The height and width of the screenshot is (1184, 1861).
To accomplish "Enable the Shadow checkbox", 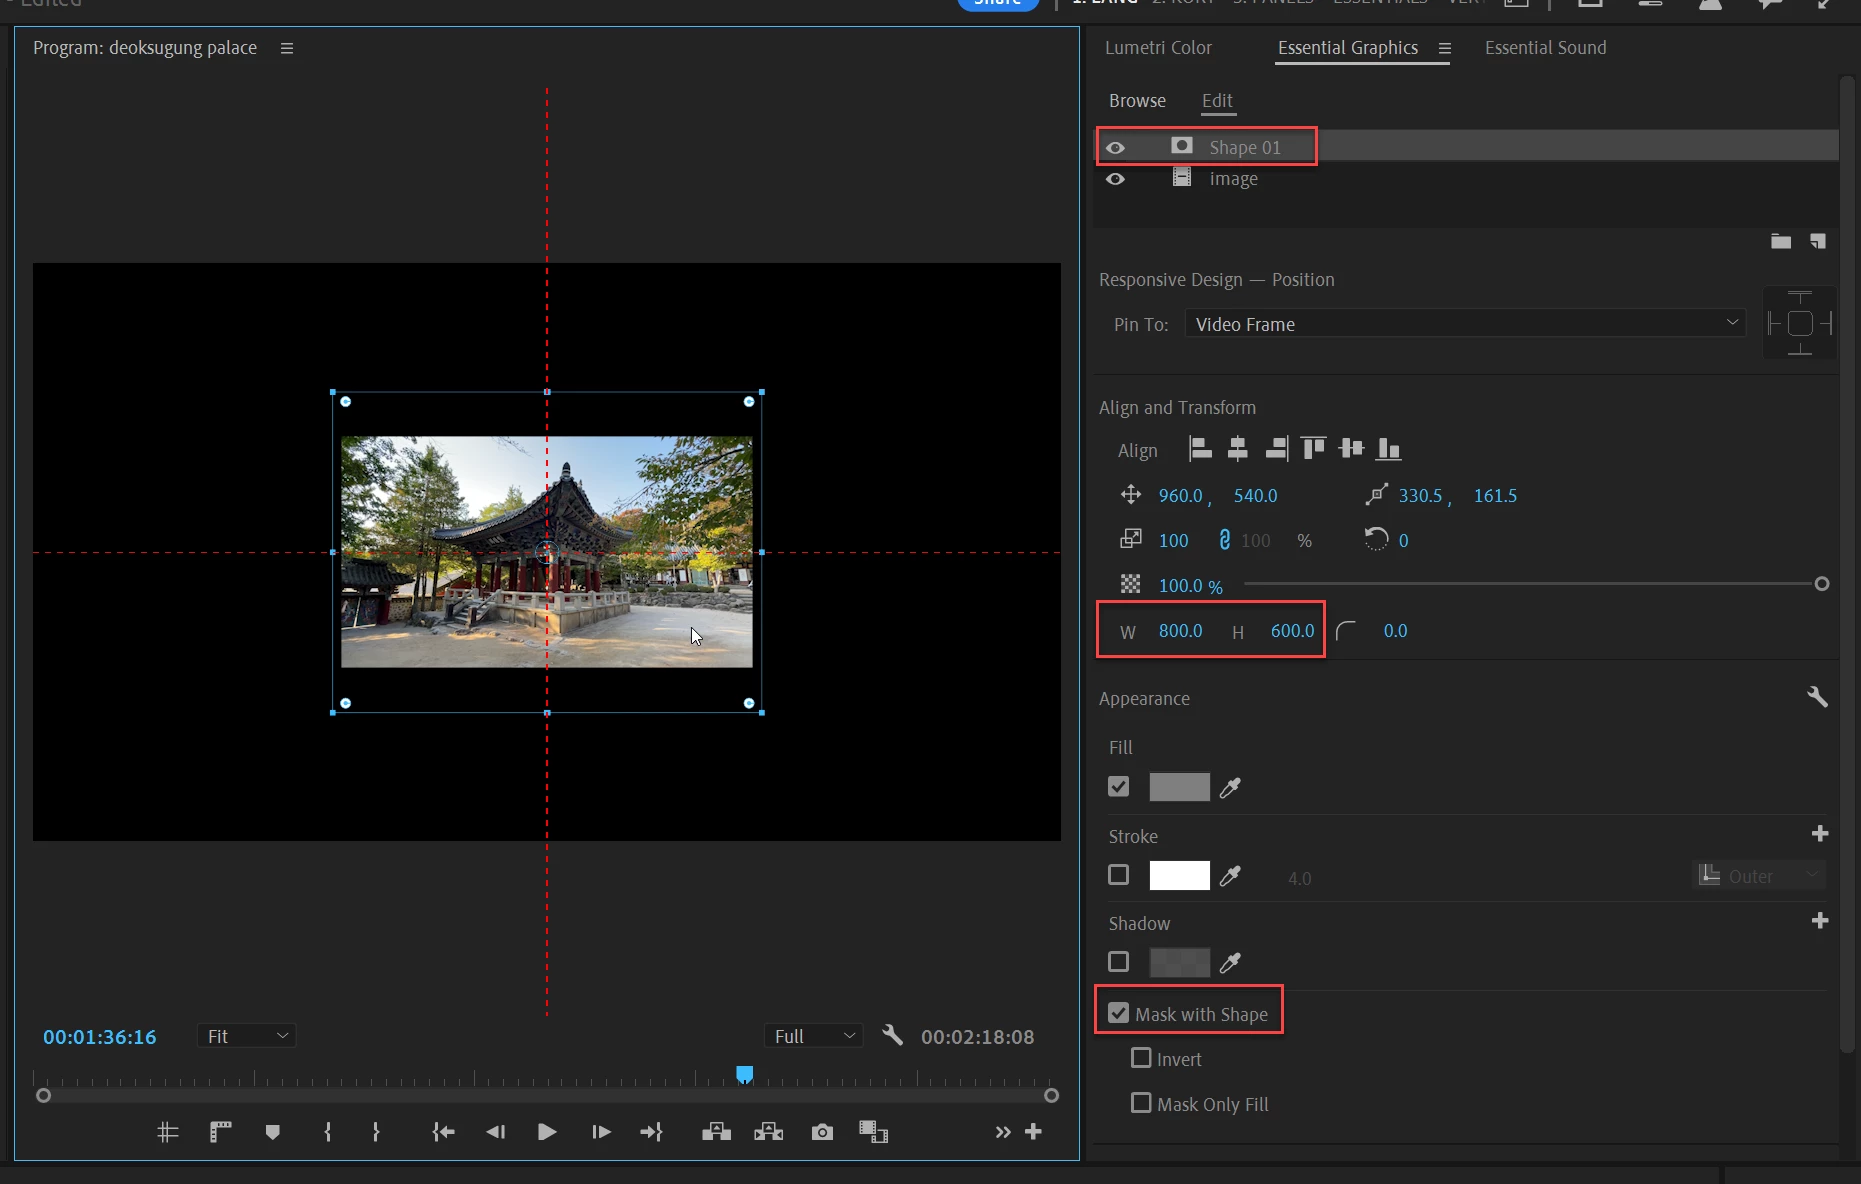I will 1119,962.
